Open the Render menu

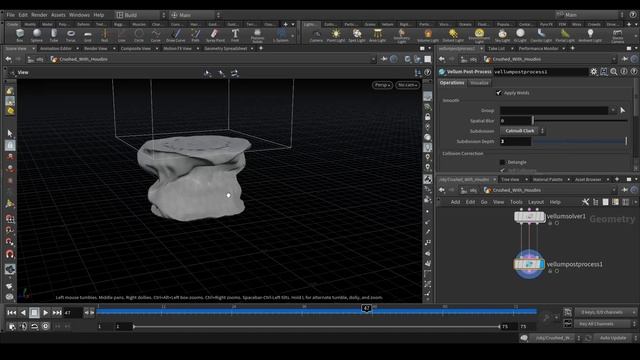(39, 15)
